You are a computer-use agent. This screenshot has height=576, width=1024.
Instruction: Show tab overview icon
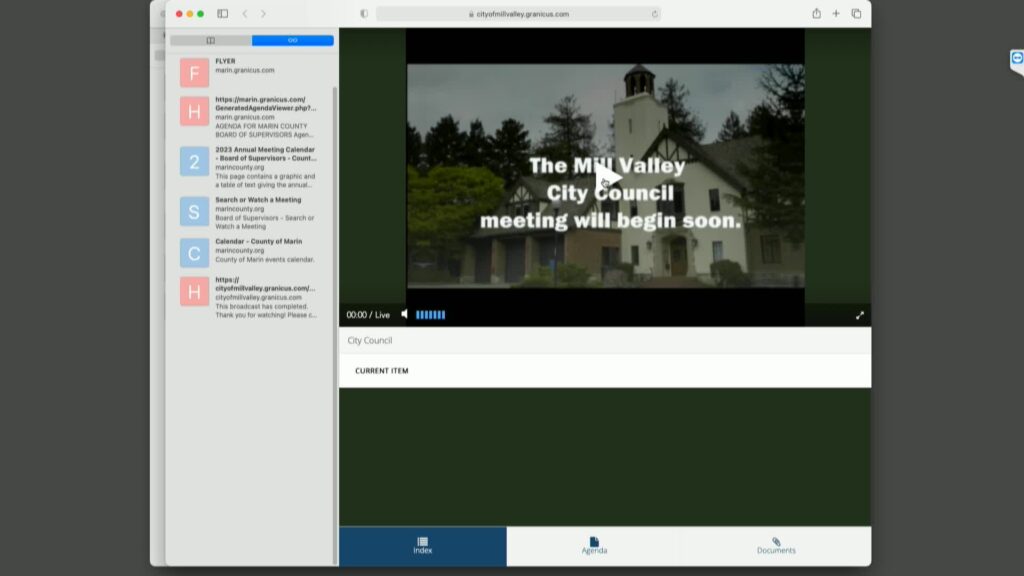856,13
